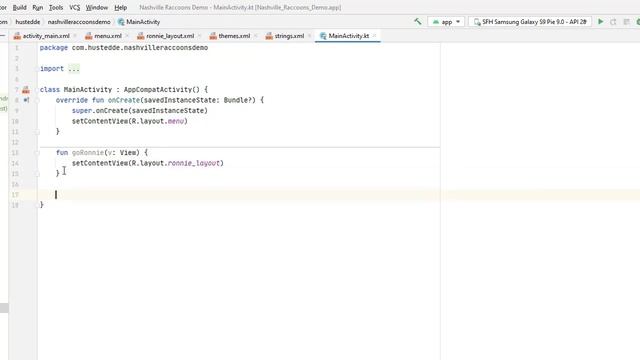Screen dimensions: 640x360
Task: Run the app with green play button
Action: (600, 22)
